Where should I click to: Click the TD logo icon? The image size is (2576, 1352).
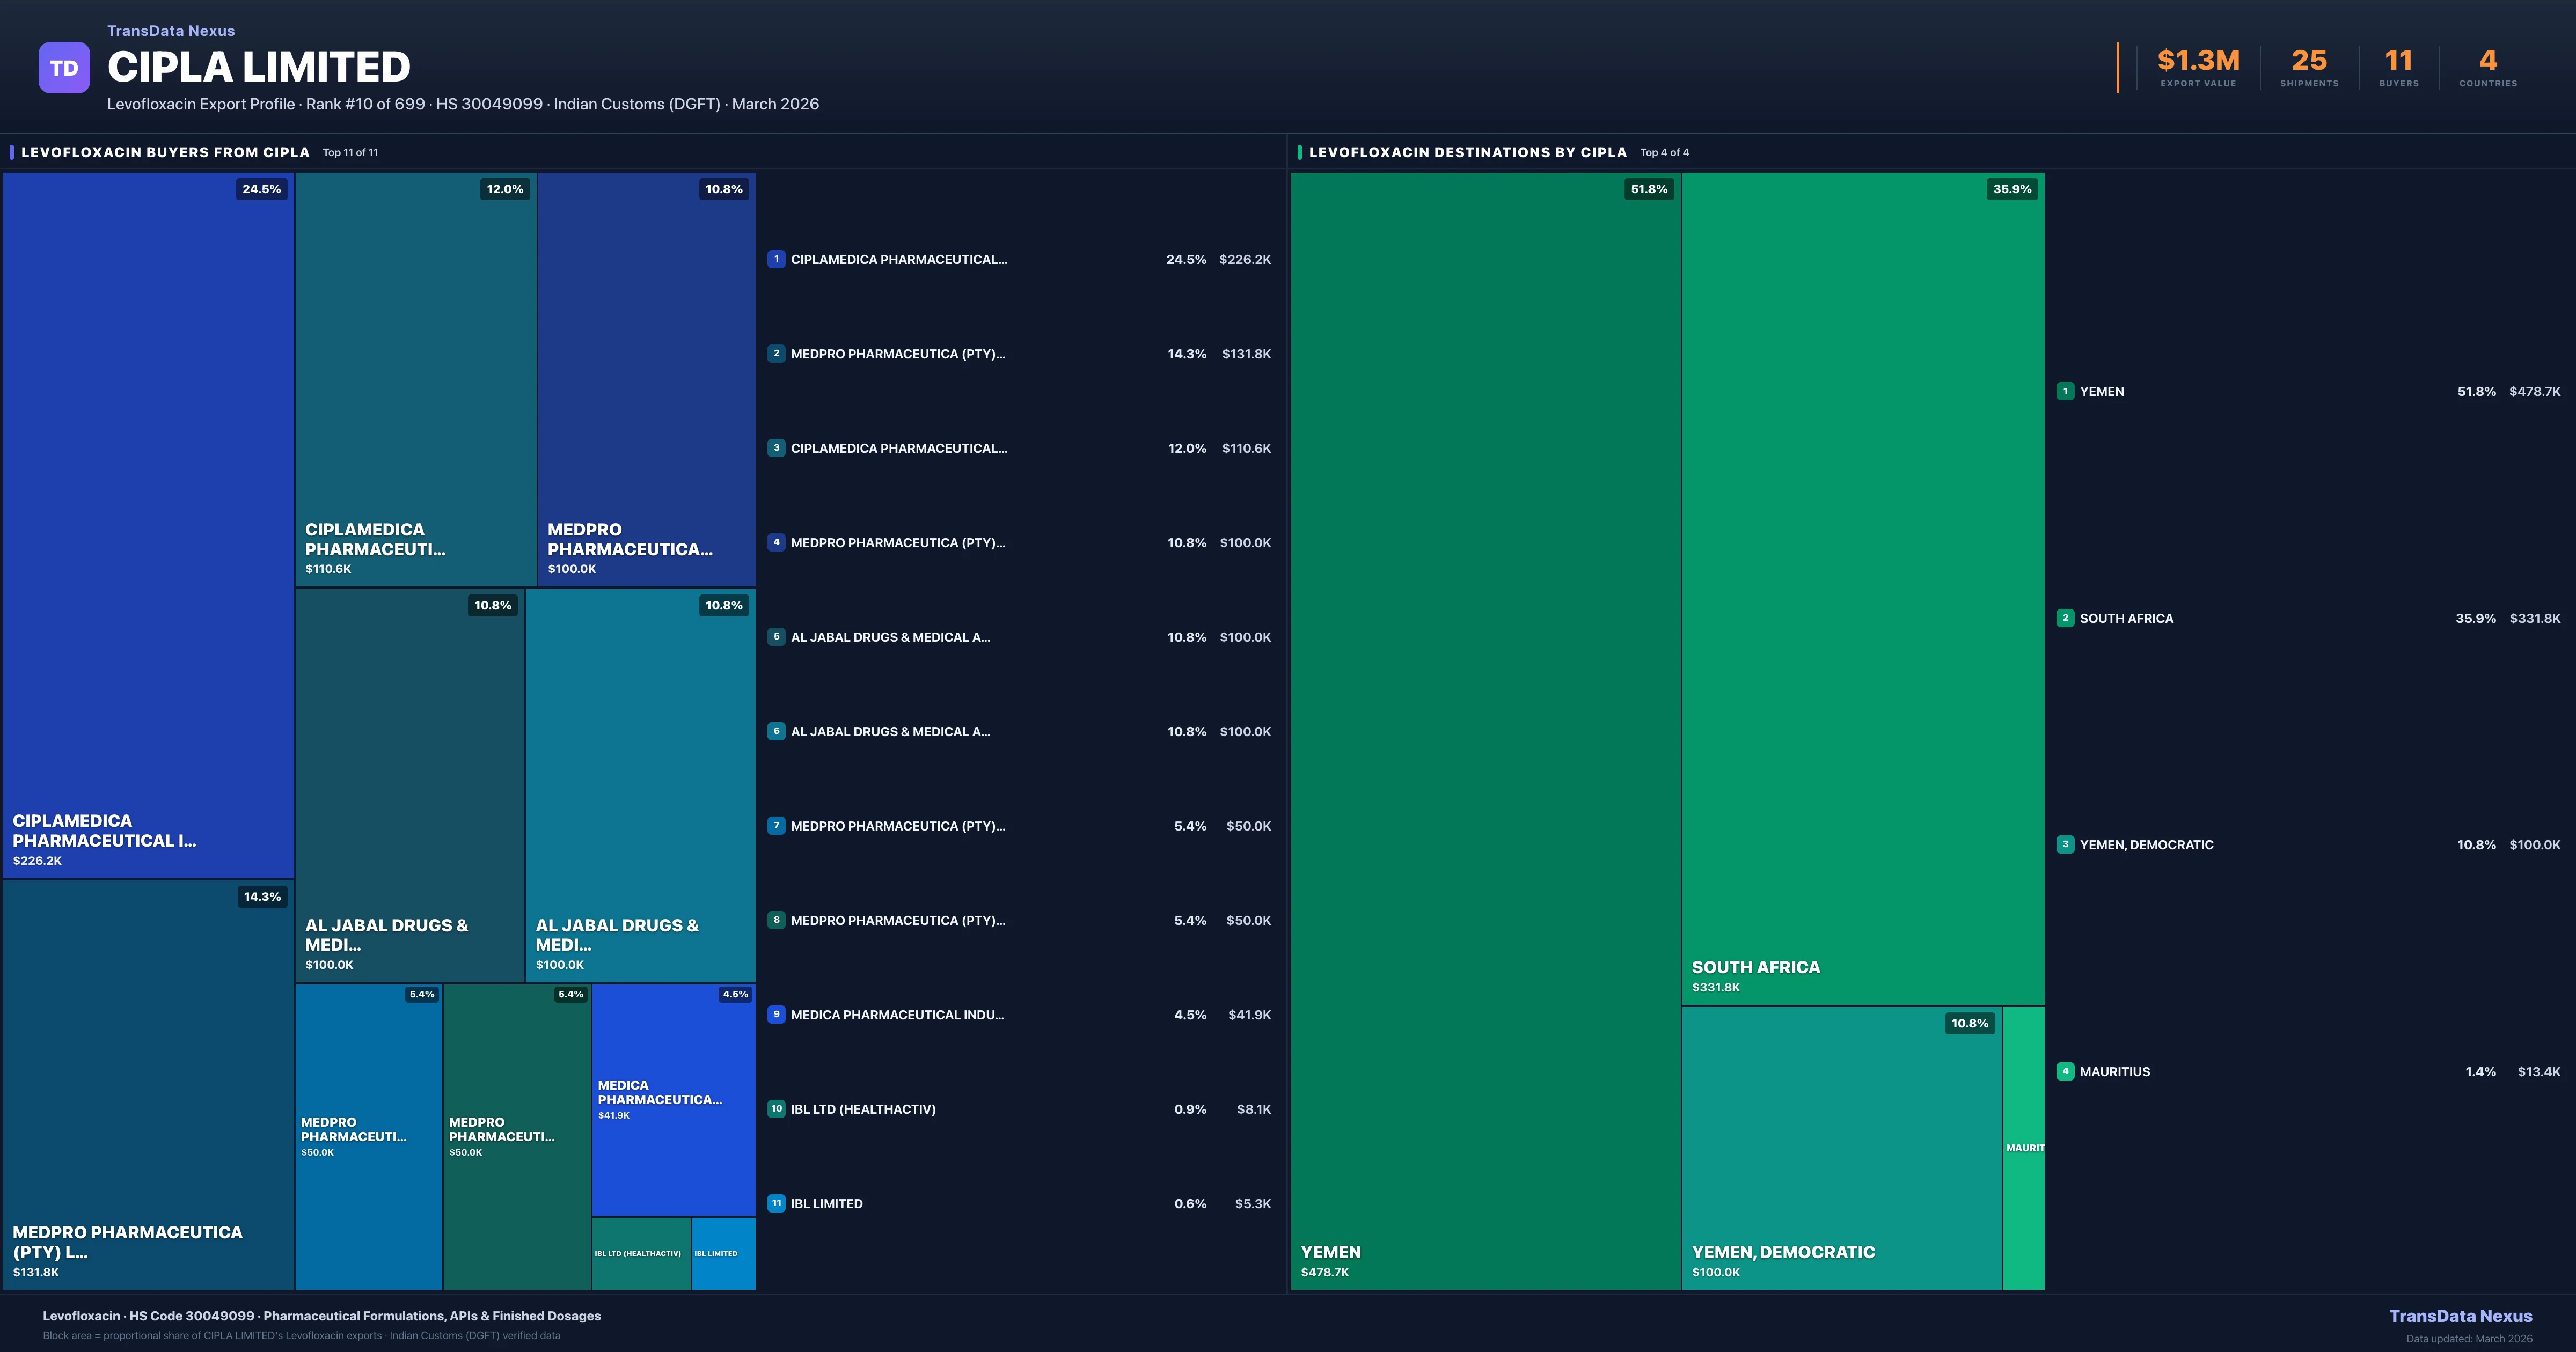64,66
